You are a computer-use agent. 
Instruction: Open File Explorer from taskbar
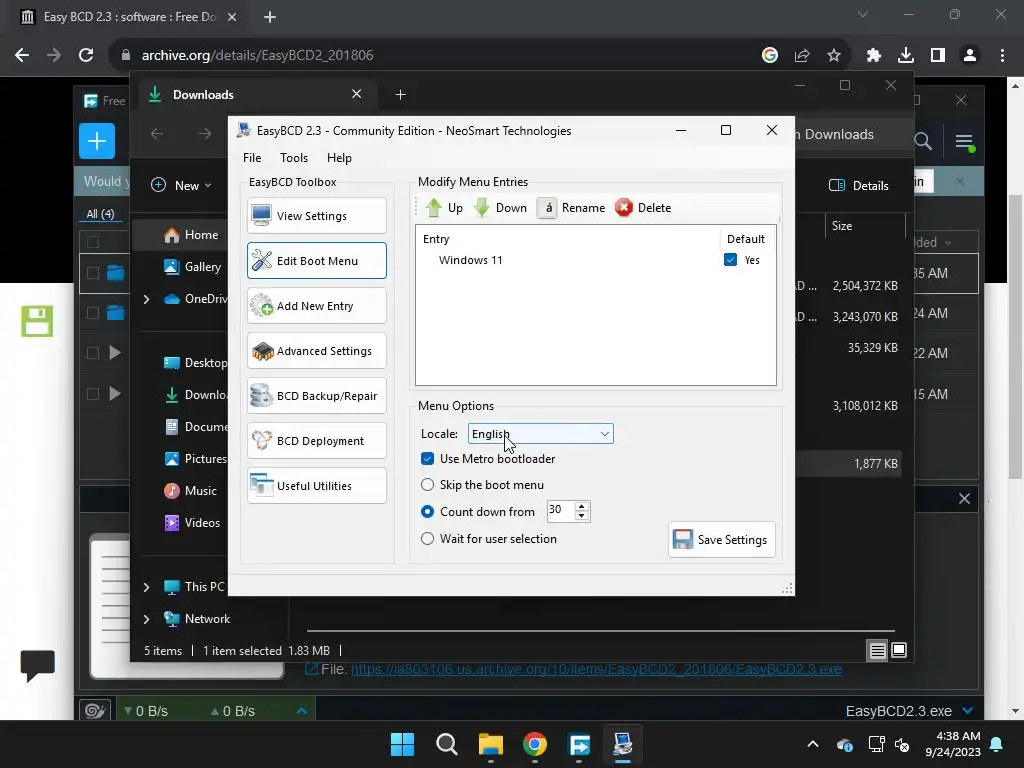click(490, 744)
